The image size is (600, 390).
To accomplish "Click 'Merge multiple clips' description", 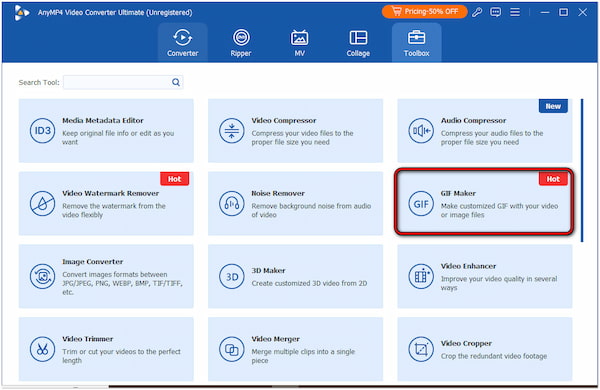I will click(303, 356).
